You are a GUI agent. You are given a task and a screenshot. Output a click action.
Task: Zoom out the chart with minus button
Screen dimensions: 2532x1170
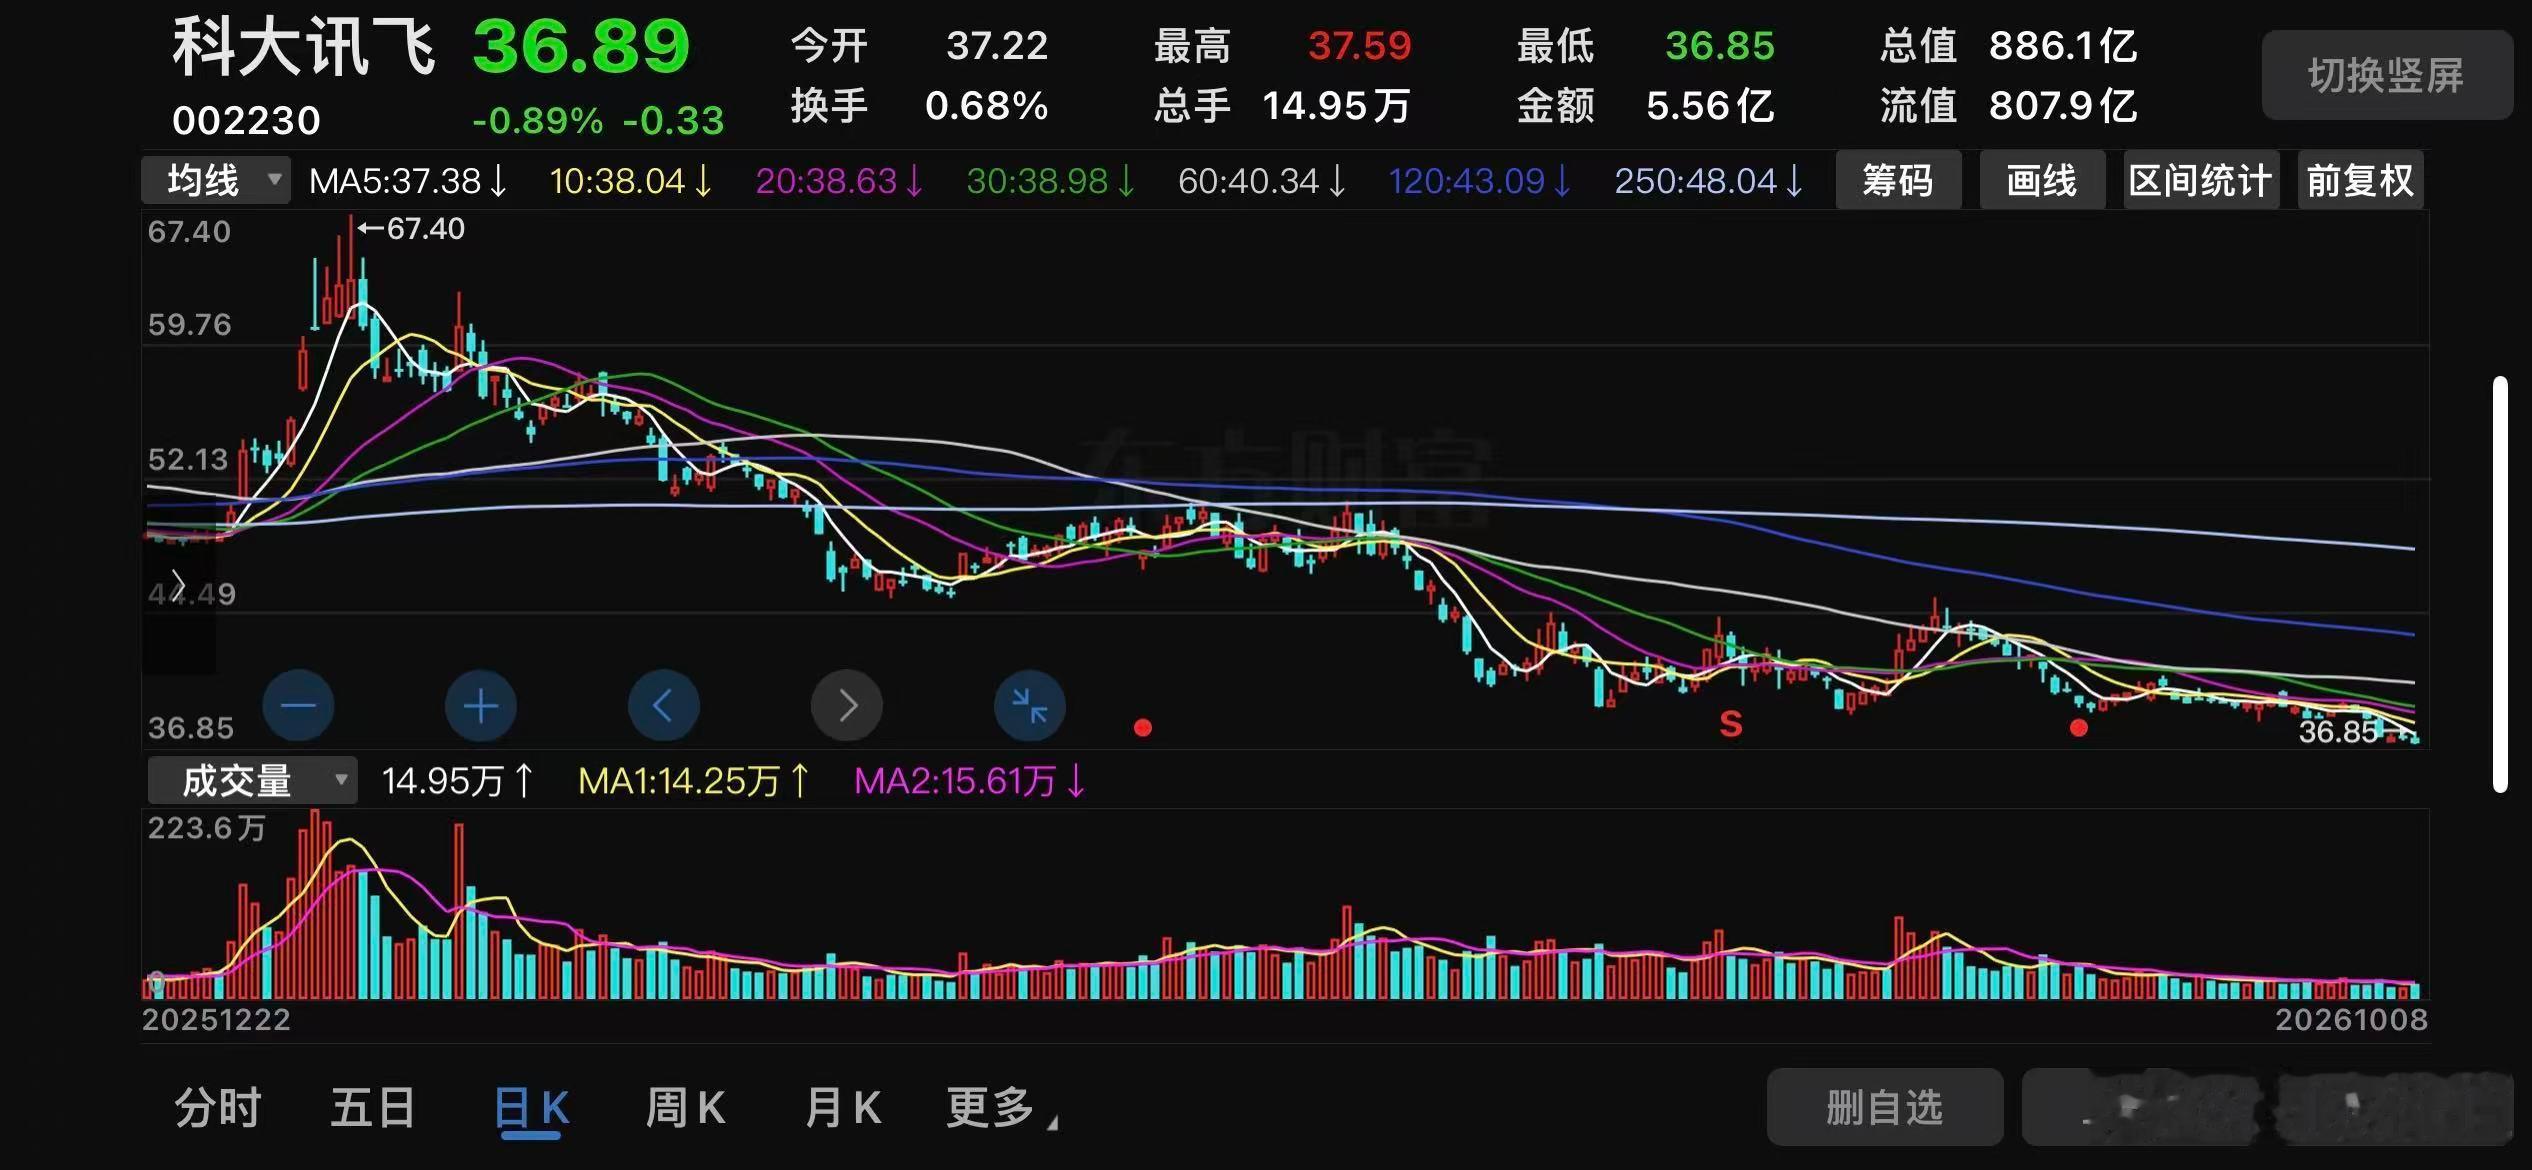click(298, 705)
